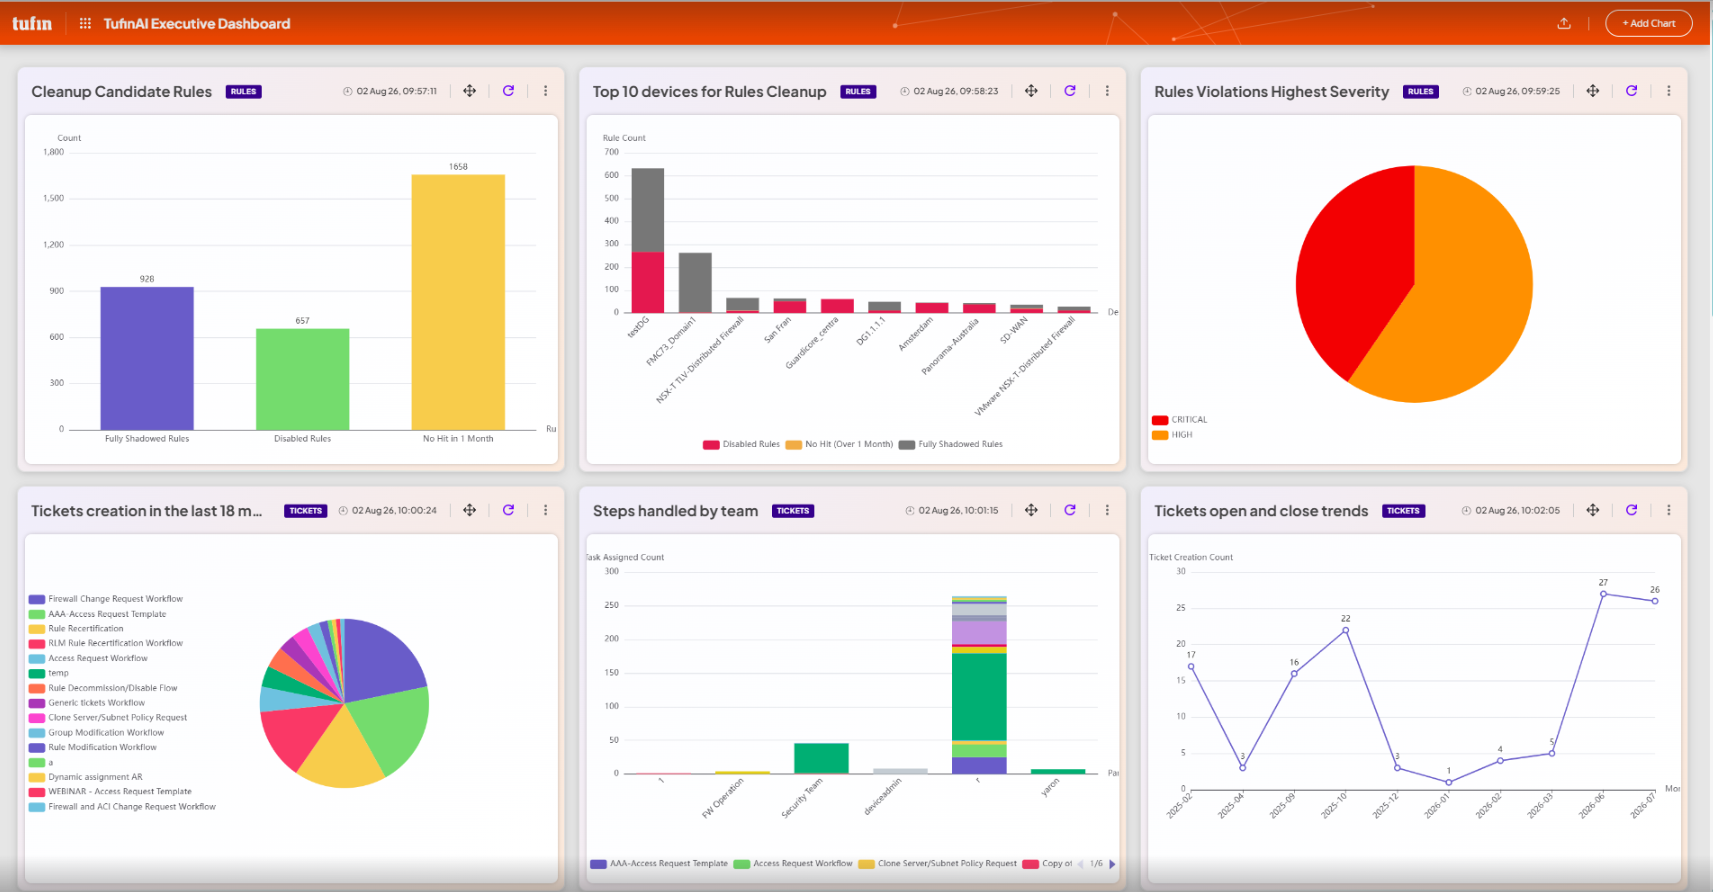Viewport: 1713px width, 892px height.
Task: Click the export/share icon in header
Action: pos(1564,23)
